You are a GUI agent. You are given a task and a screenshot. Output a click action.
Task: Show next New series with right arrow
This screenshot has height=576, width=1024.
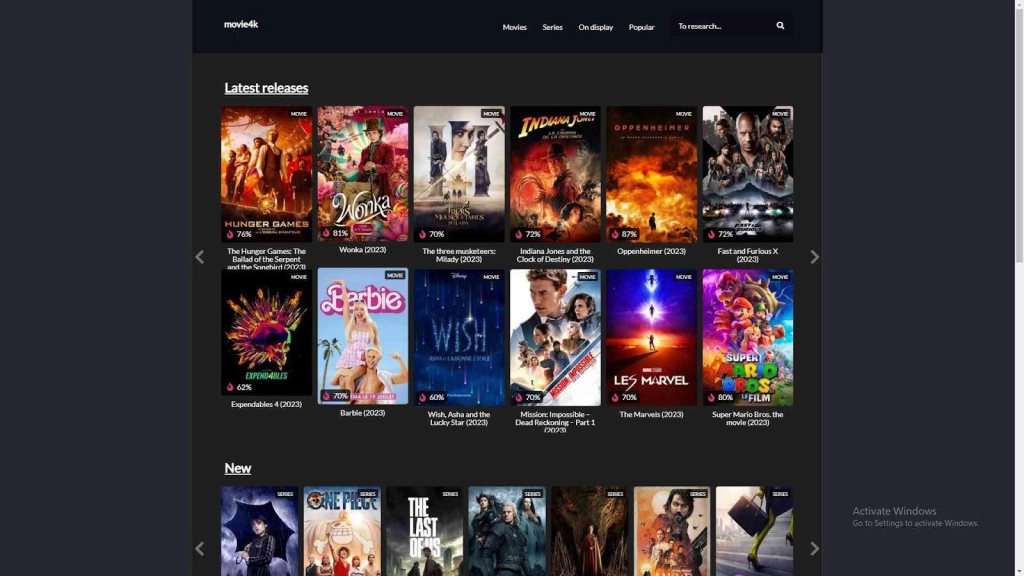click(x=814, y=549)
